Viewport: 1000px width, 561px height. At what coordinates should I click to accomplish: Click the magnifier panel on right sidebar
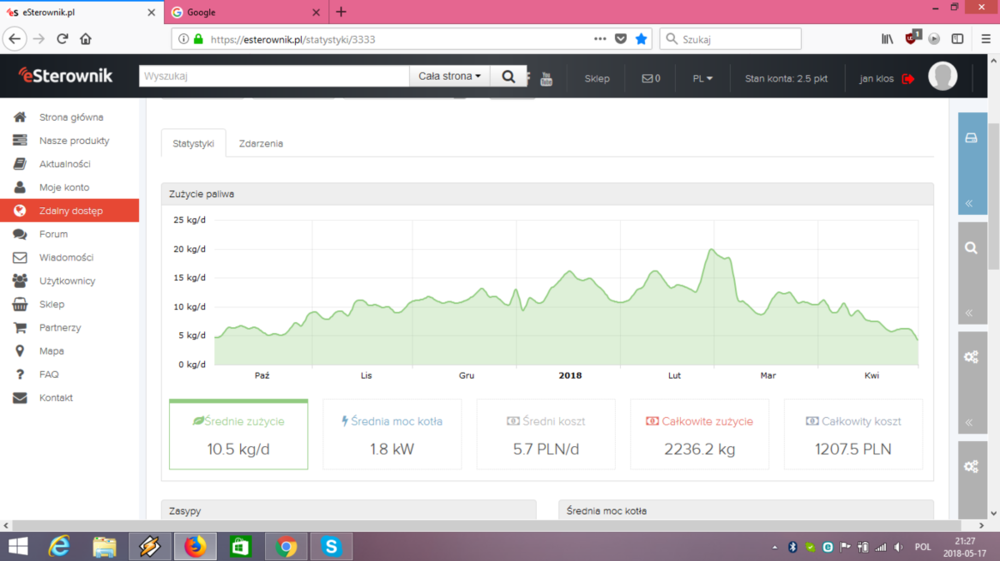coord(971,247)
